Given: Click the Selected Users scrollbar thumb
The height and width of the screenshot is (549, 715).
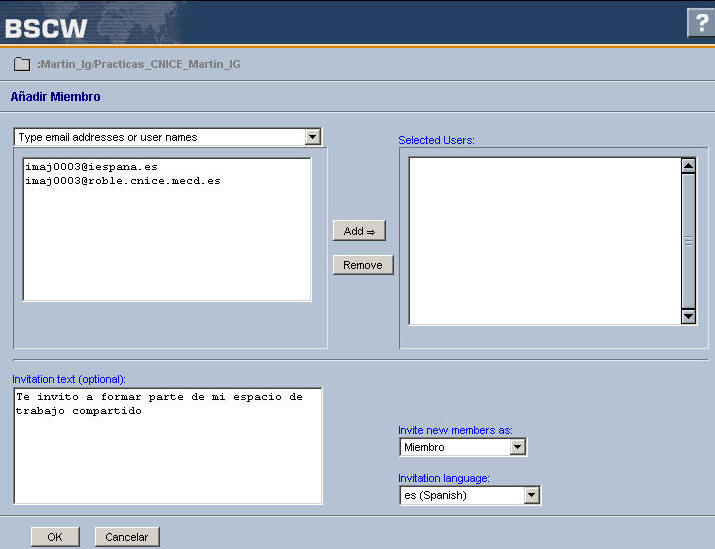Looking at the screenshot, I should coord(688,240).
